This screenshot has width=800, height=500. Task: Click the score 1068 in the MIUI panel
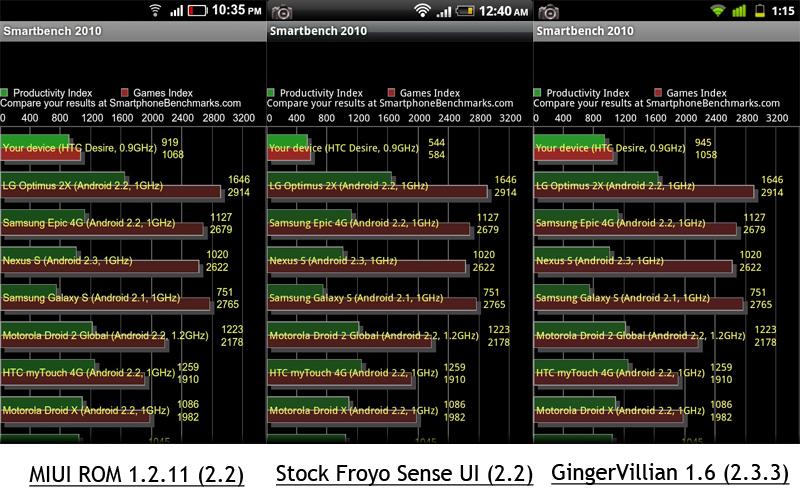coord(173,155)
